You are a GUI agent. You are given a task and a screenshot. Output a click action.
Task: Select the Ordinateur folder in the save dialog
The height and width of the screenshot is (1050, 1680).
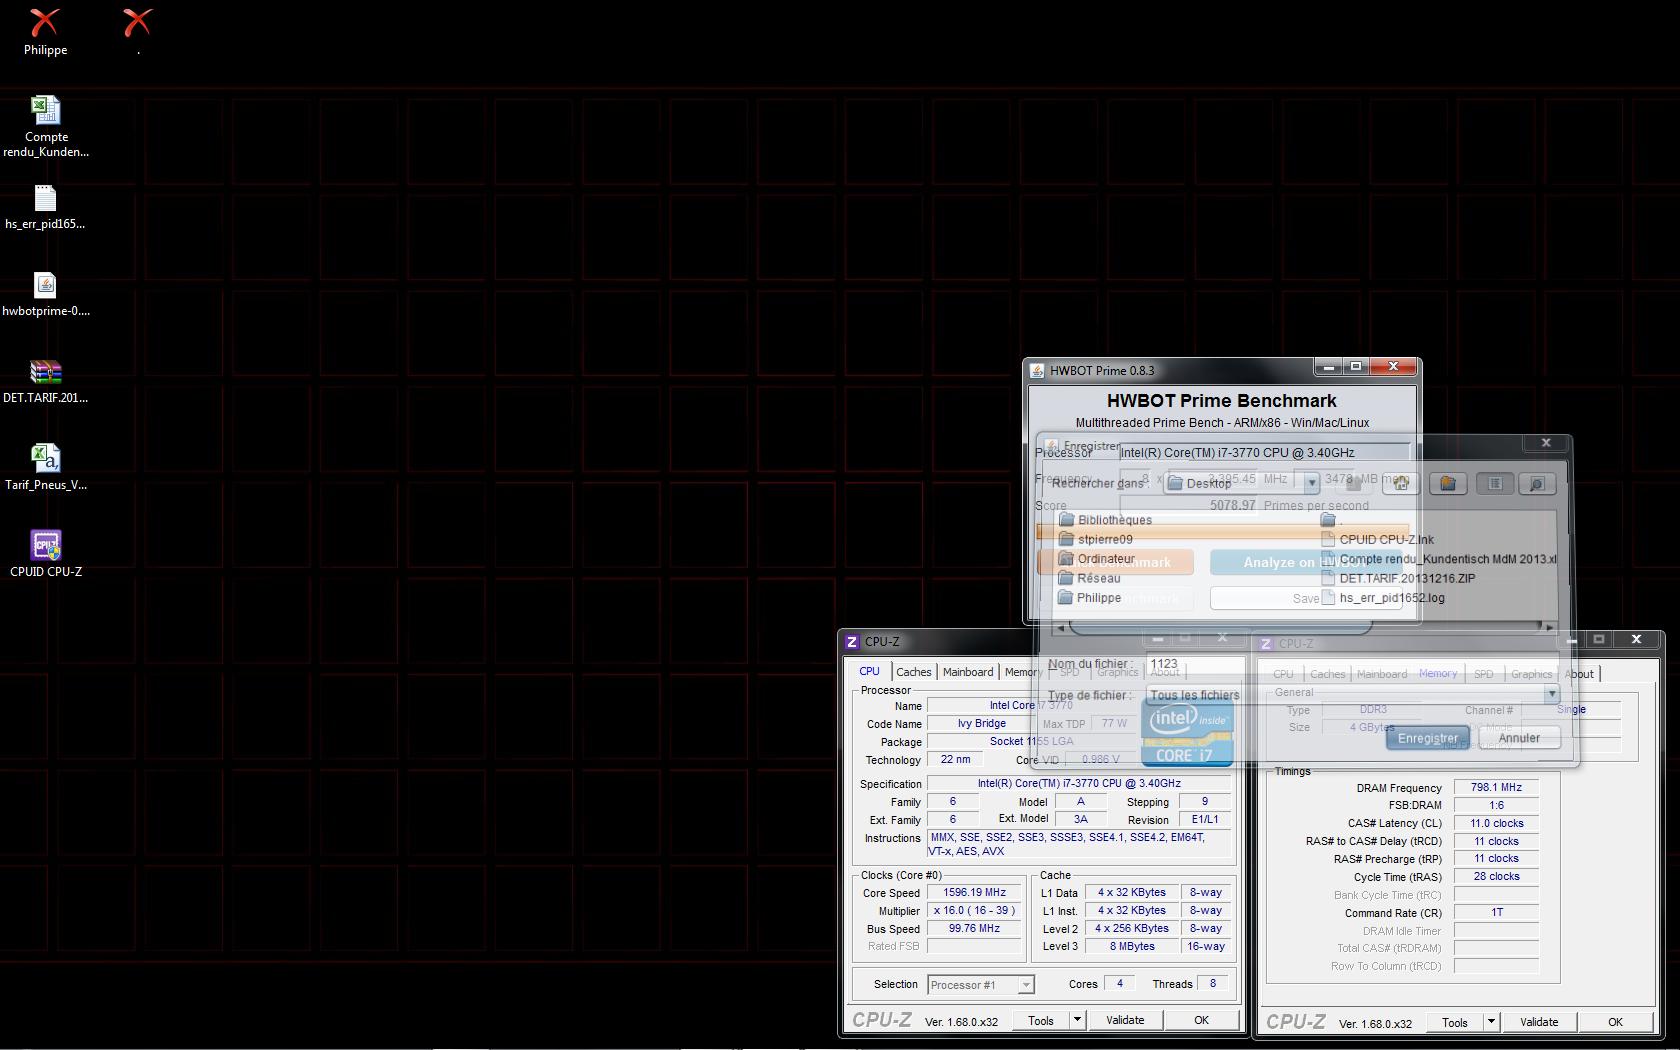[x=1097, y=559]
